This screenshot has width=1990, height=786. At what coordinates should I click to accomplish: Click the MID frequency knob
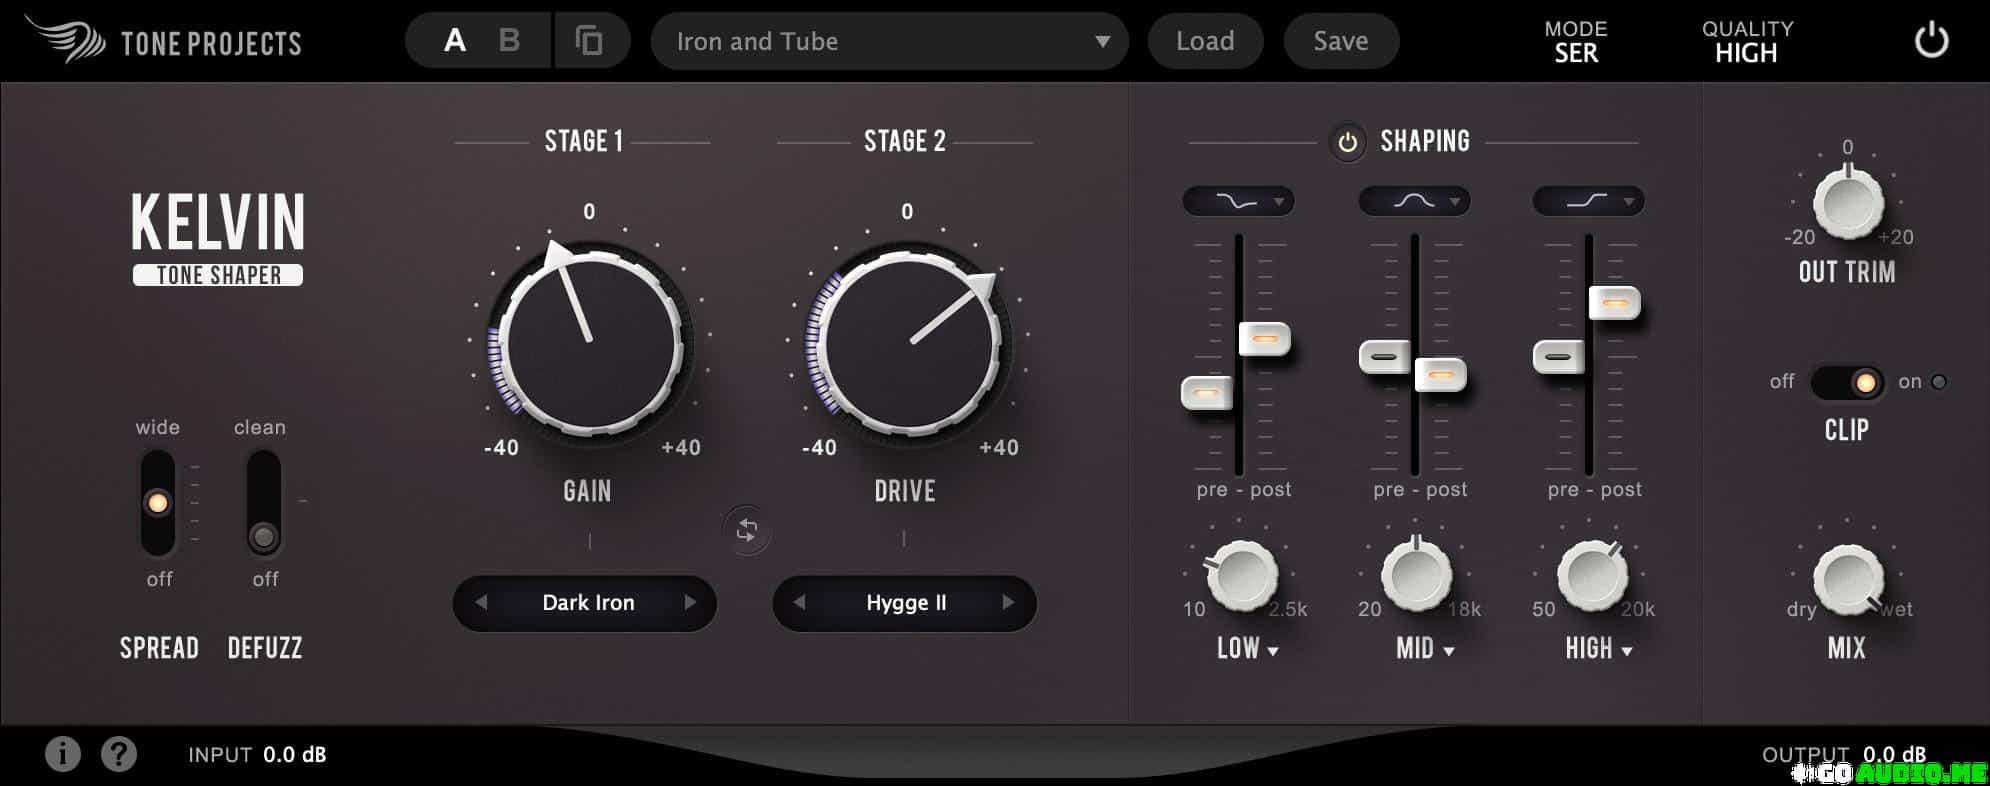[x=1417, y=576]
